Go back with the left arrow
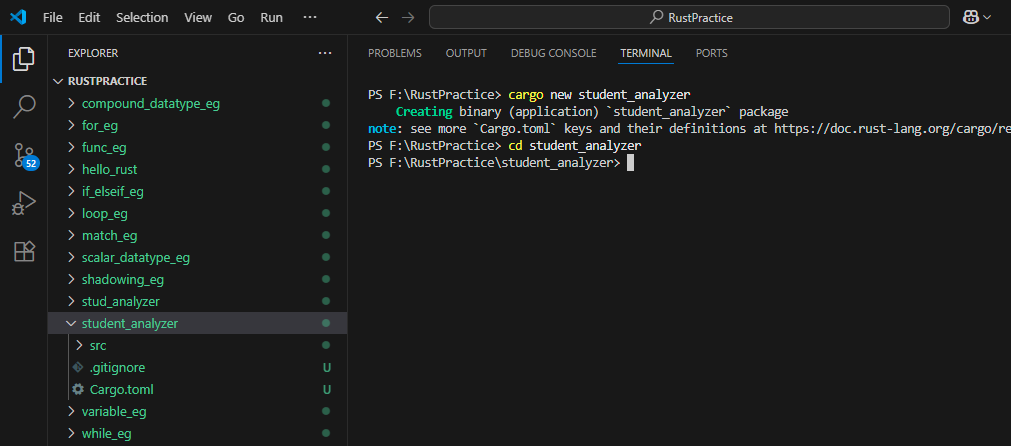The image size is (1011, 446). (382, 17)
